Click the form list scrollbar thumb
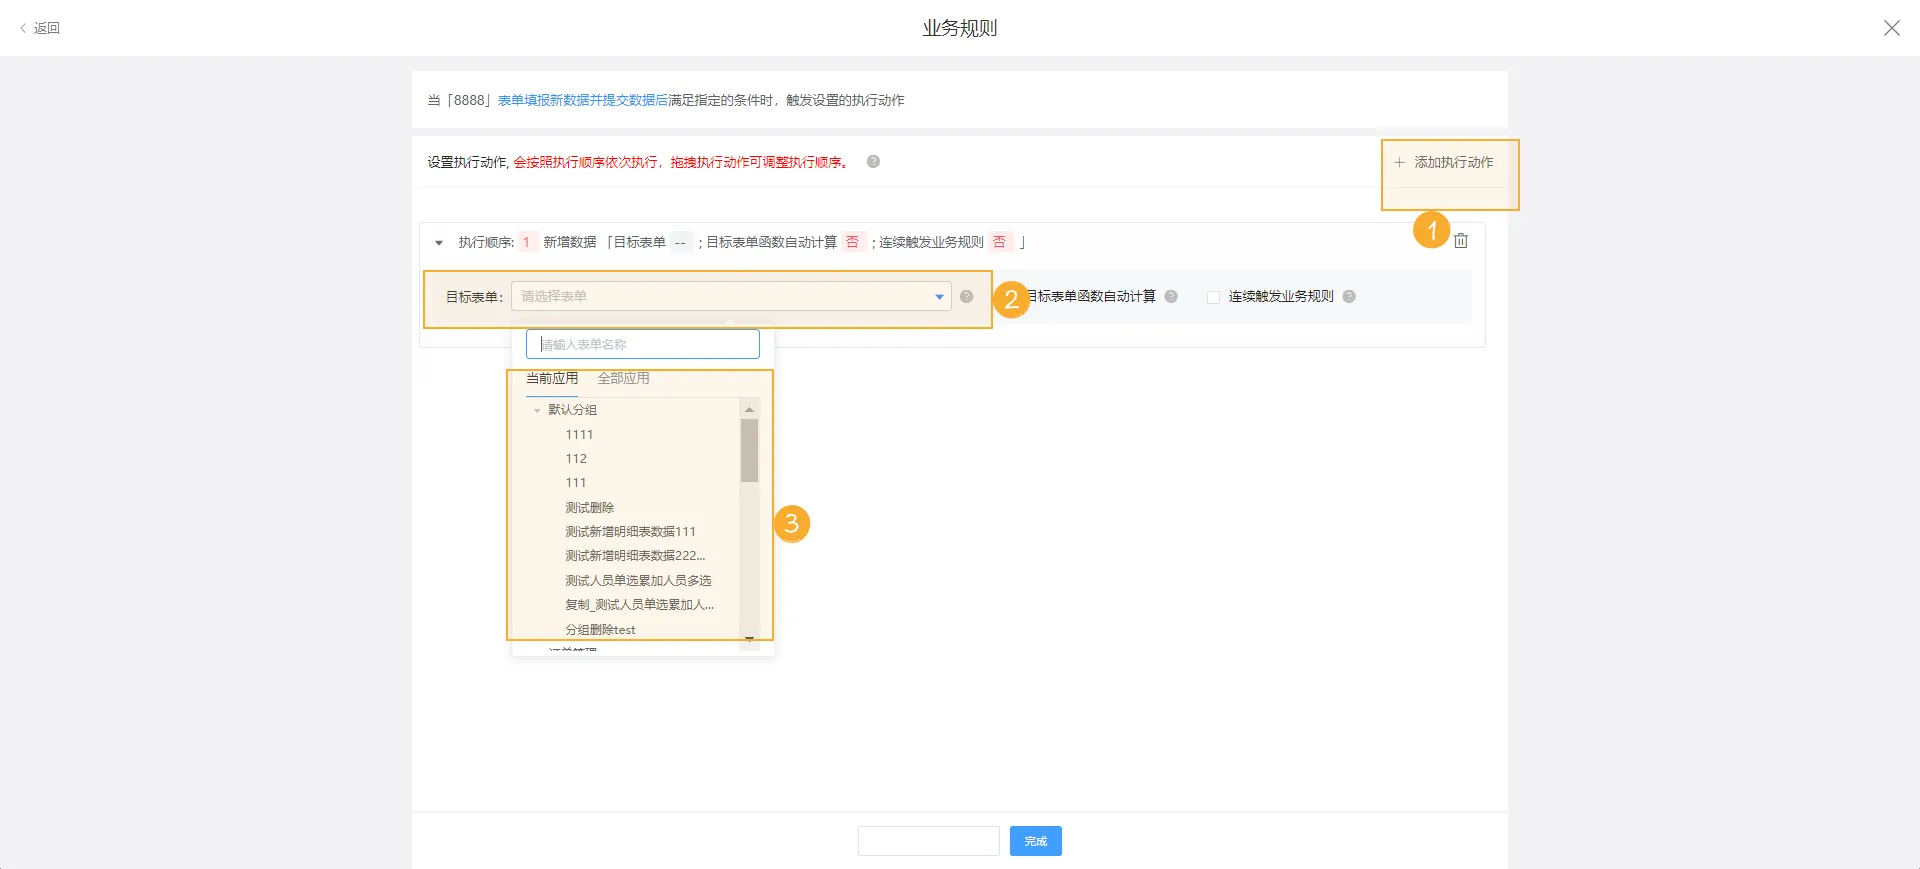The width and height of the screenshot is (1920, 869). click(x=749, y=450)
